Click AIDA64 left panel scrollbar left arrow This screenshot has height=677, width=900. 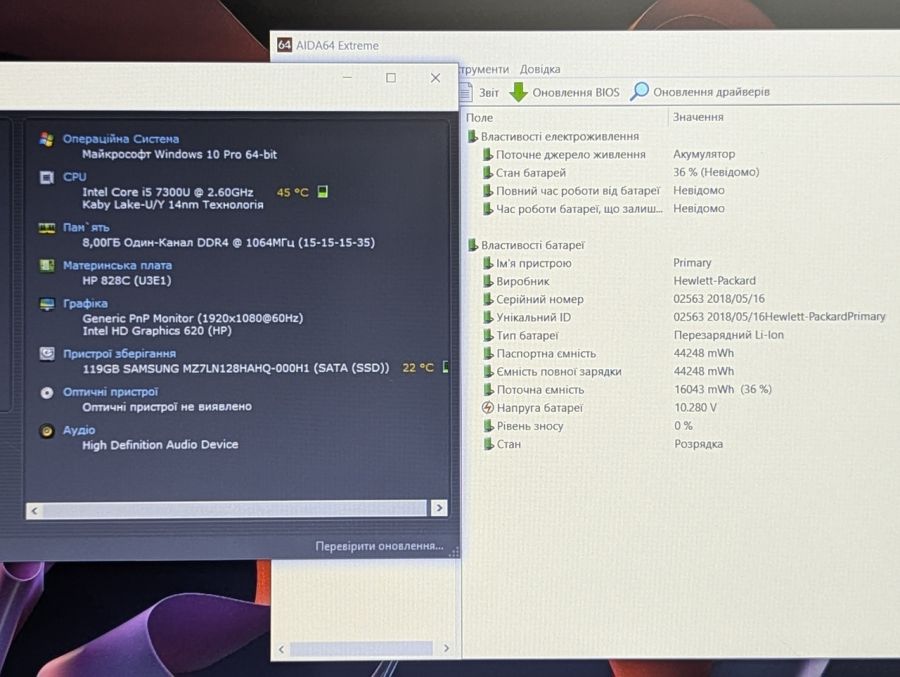[281, 649]
